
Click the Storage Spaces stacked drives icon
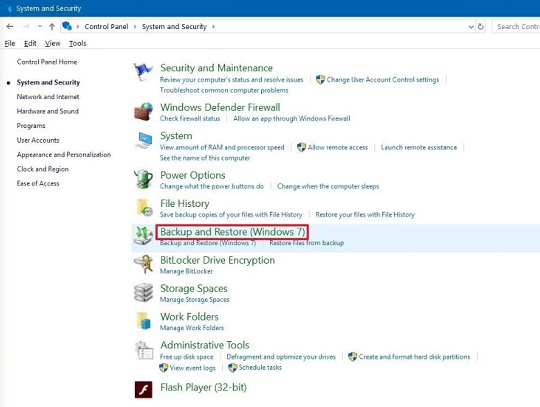(143, 292)
